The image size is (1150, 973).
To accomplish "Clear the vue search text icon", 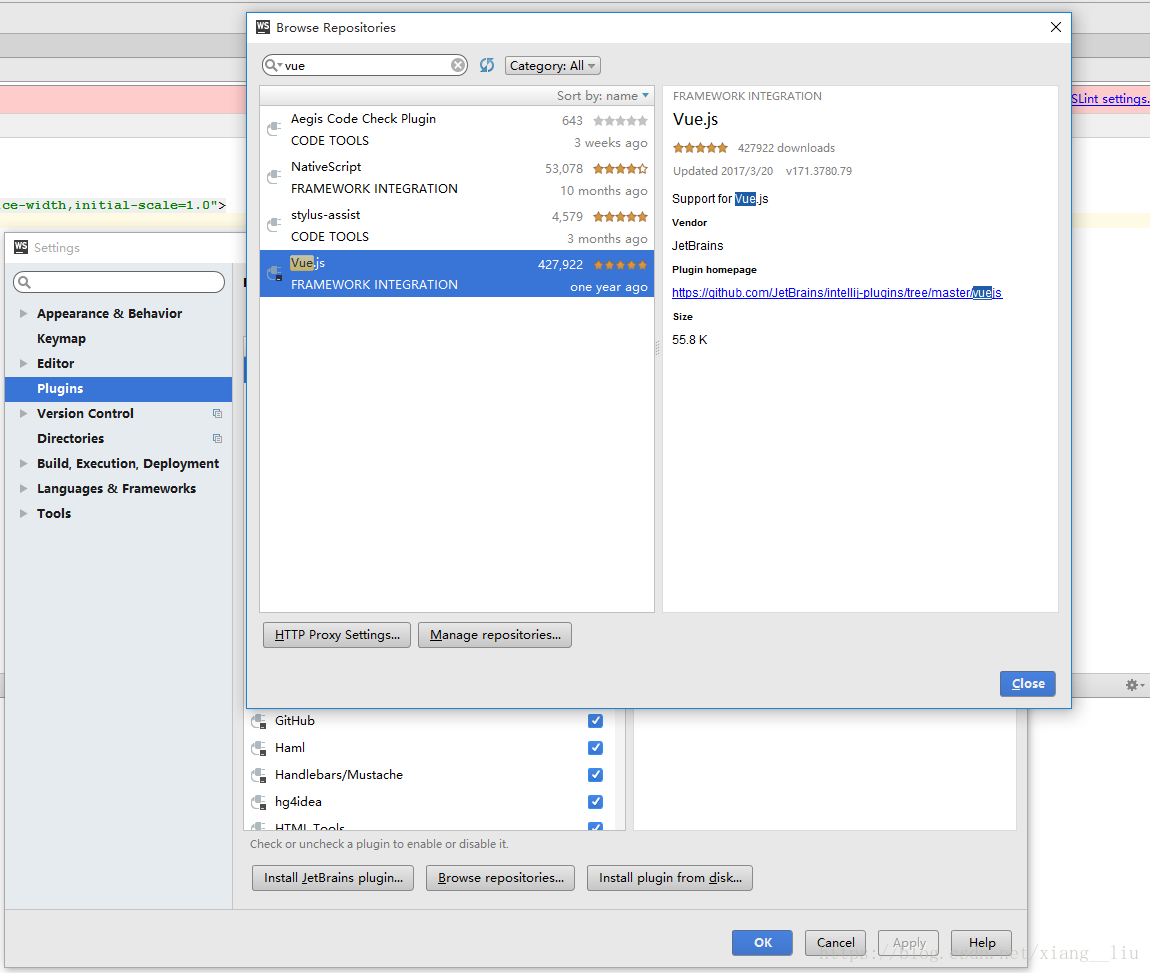I will coord(458,65).
